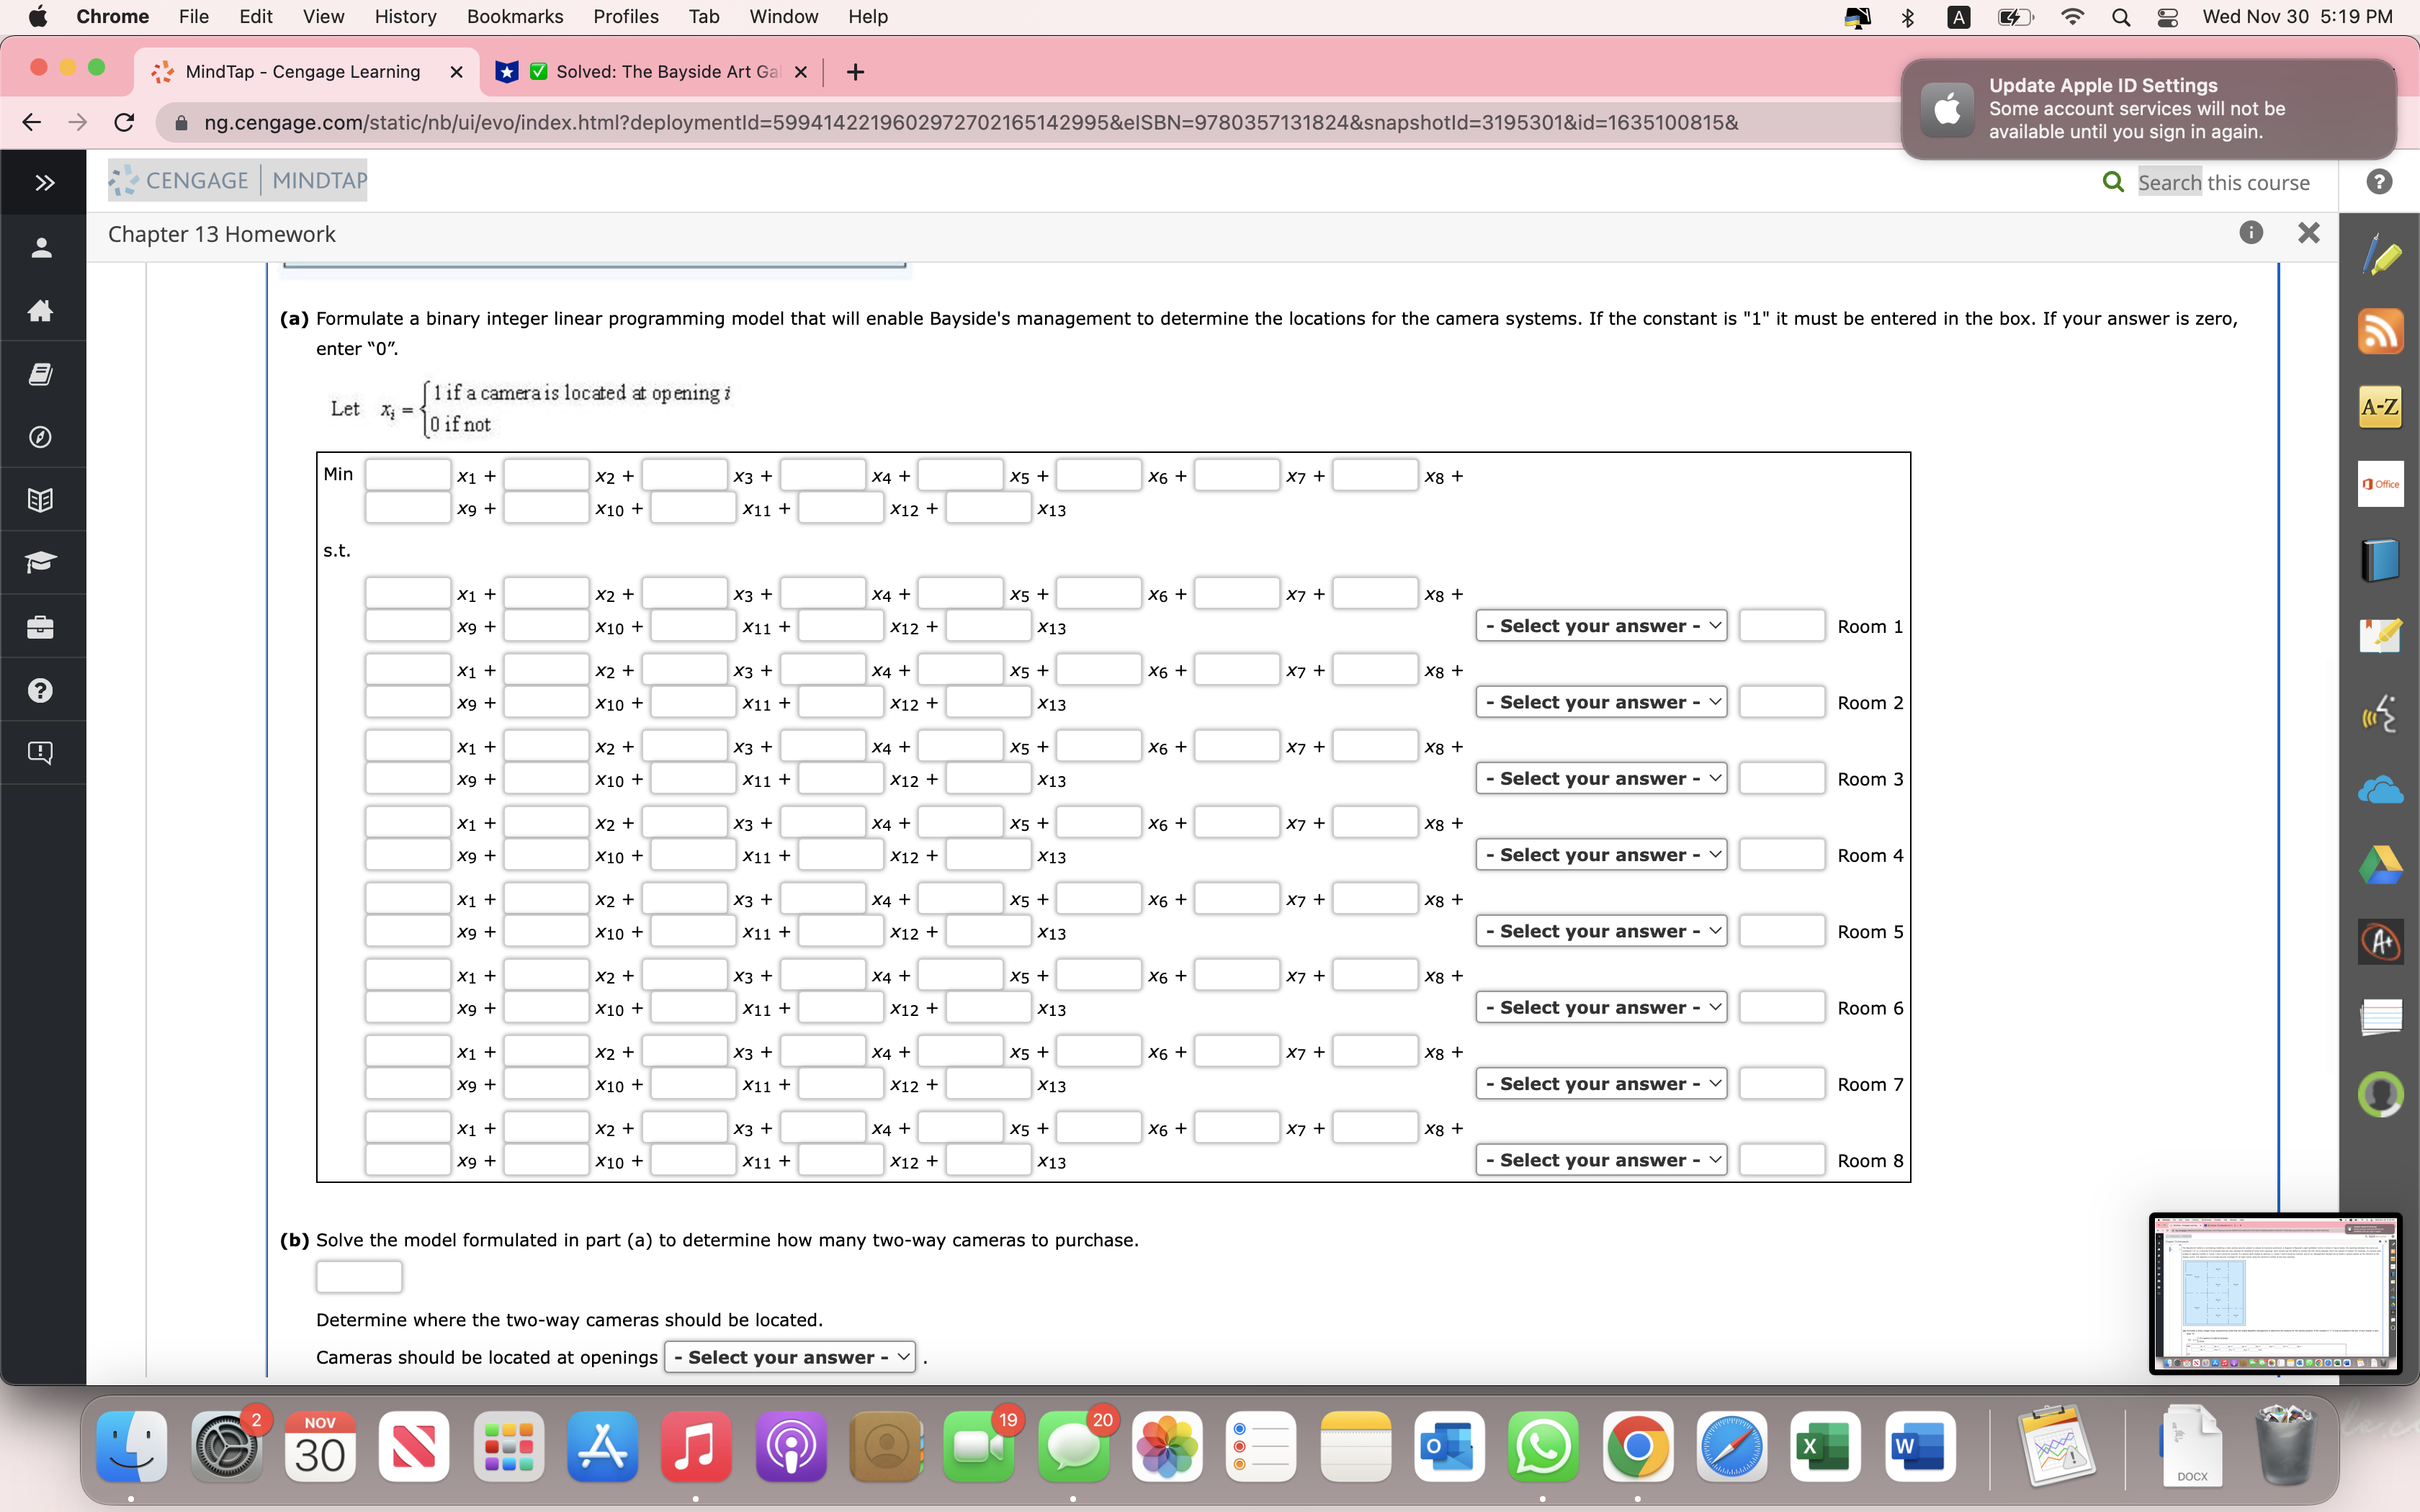Open the home icon in left navigation
Viewport: 2420px width, 1512px height.
pos(41,311)
